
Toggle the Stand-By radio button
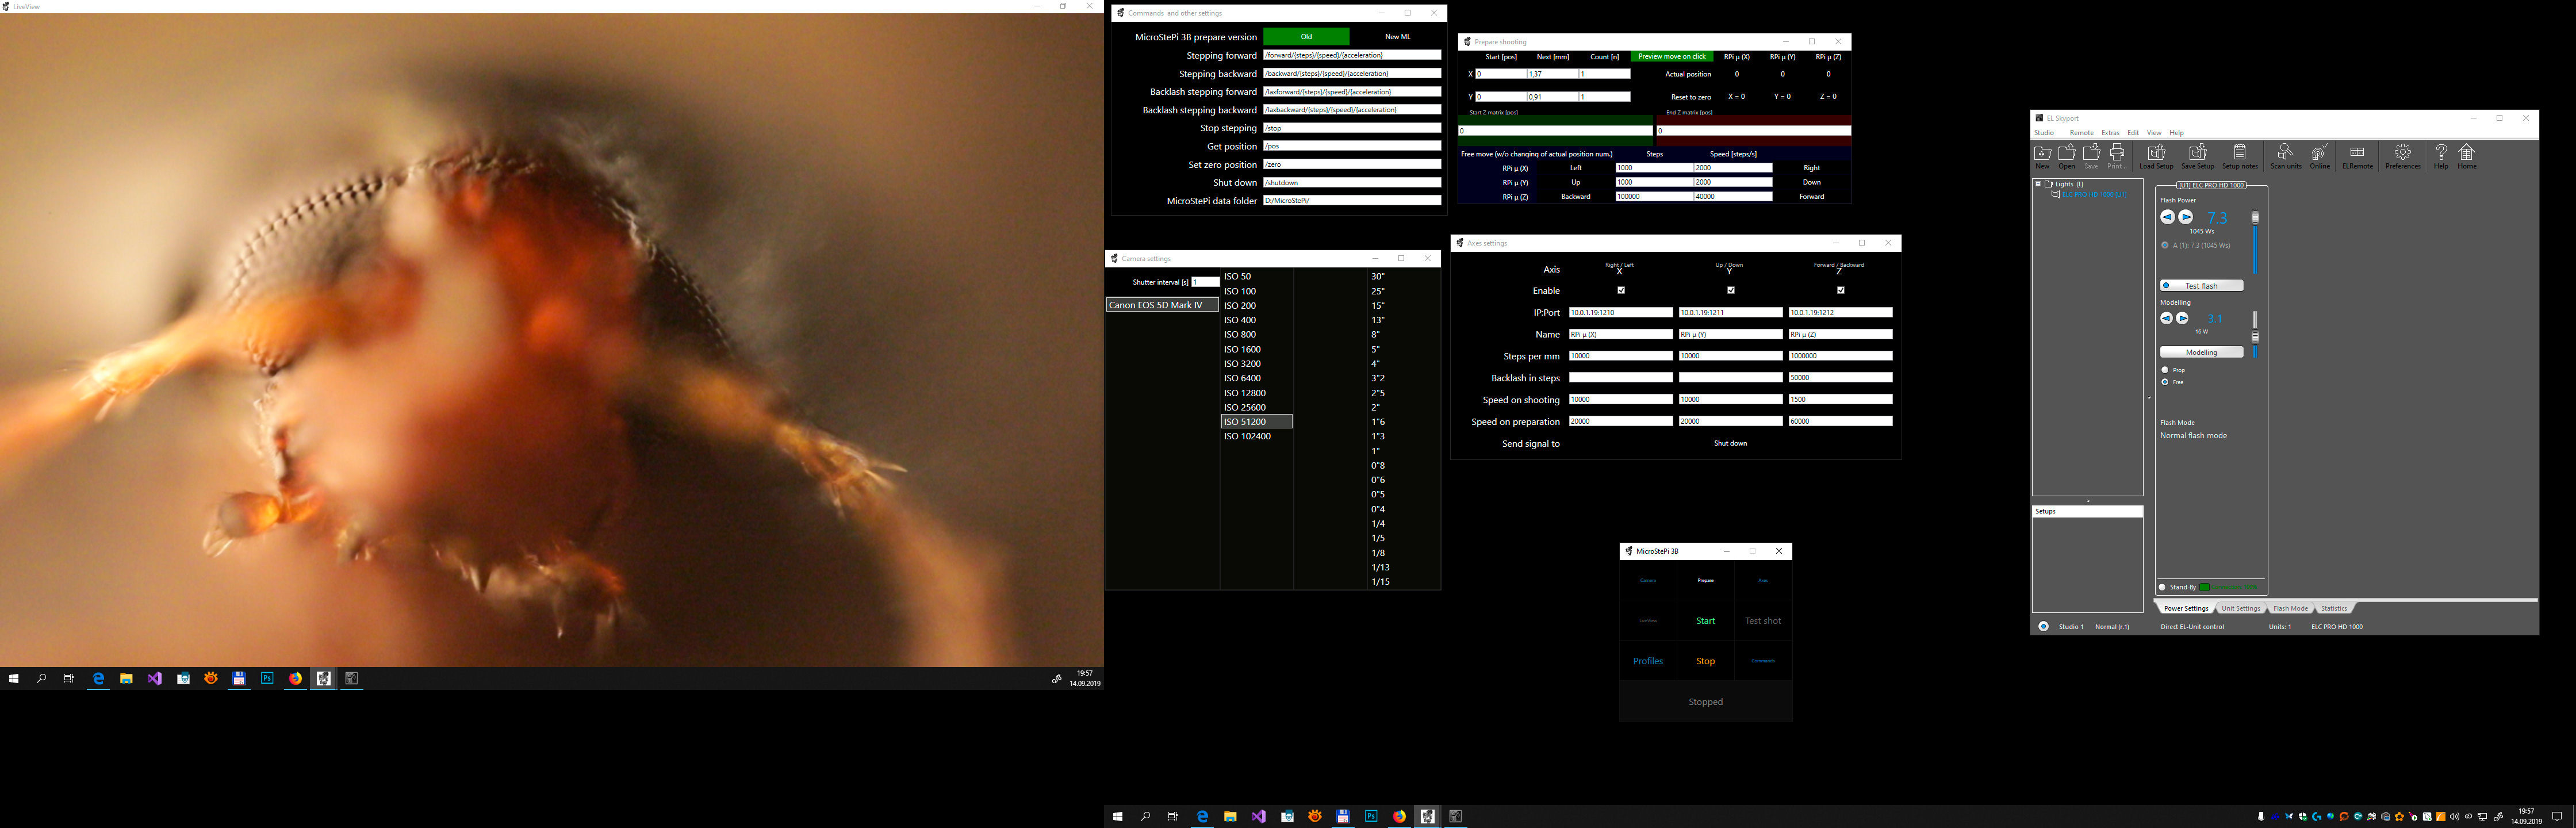point(2162,587)
